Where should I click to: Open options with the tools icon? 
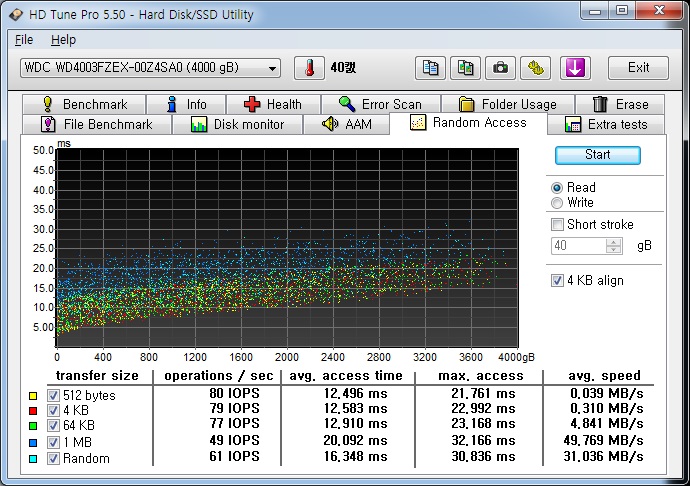pos(536,68)
